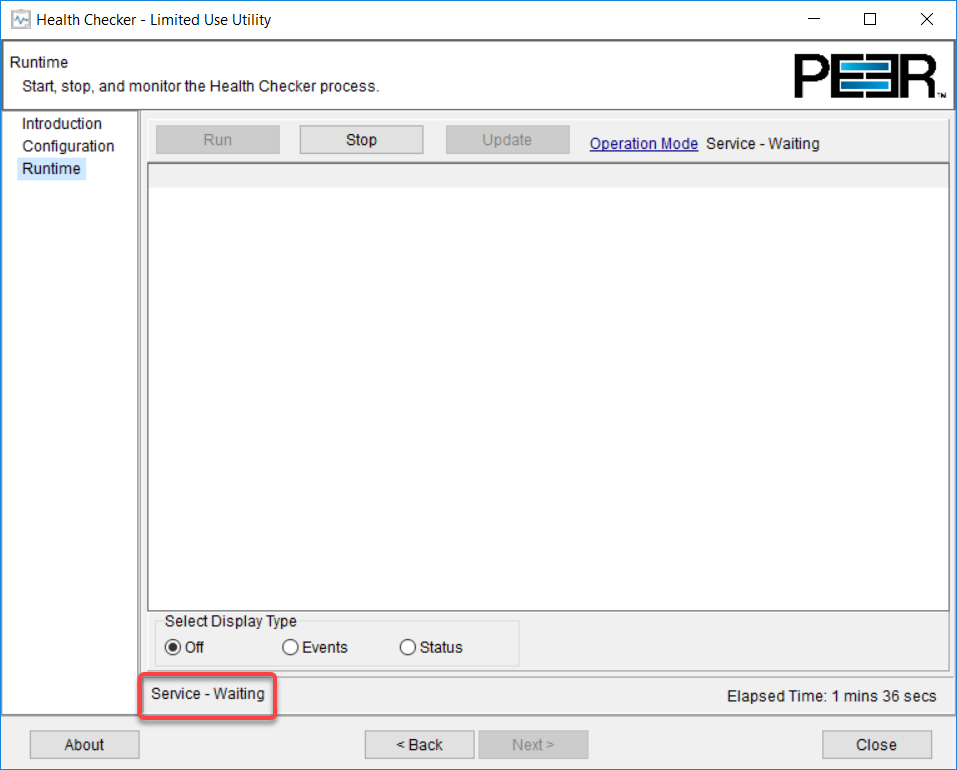Go back using the Back button
The image size is (957, 770).
tap(419, 744)
